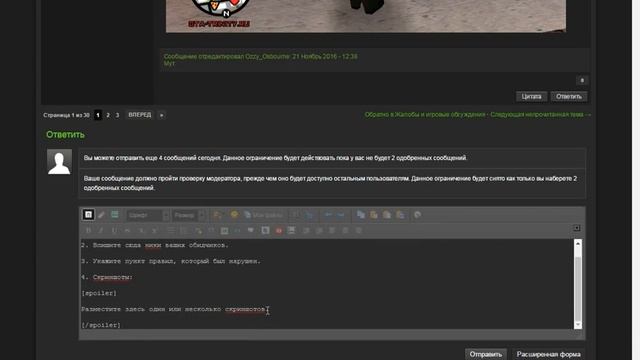Image resolution: width=640 pixels, height=360 pixels.
Task: Click the Мои файлы media button
Action: 263,215
